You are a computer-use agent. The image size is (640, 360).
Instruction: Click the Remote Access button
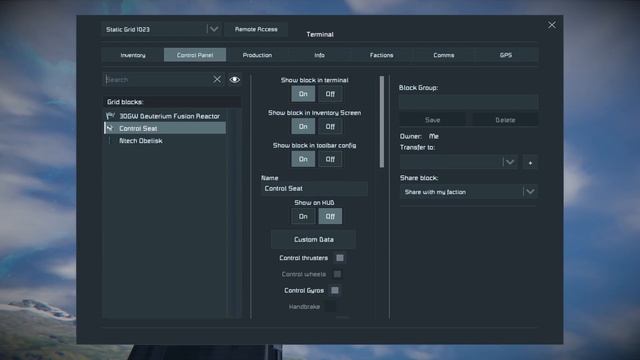[x=256, y=29]
